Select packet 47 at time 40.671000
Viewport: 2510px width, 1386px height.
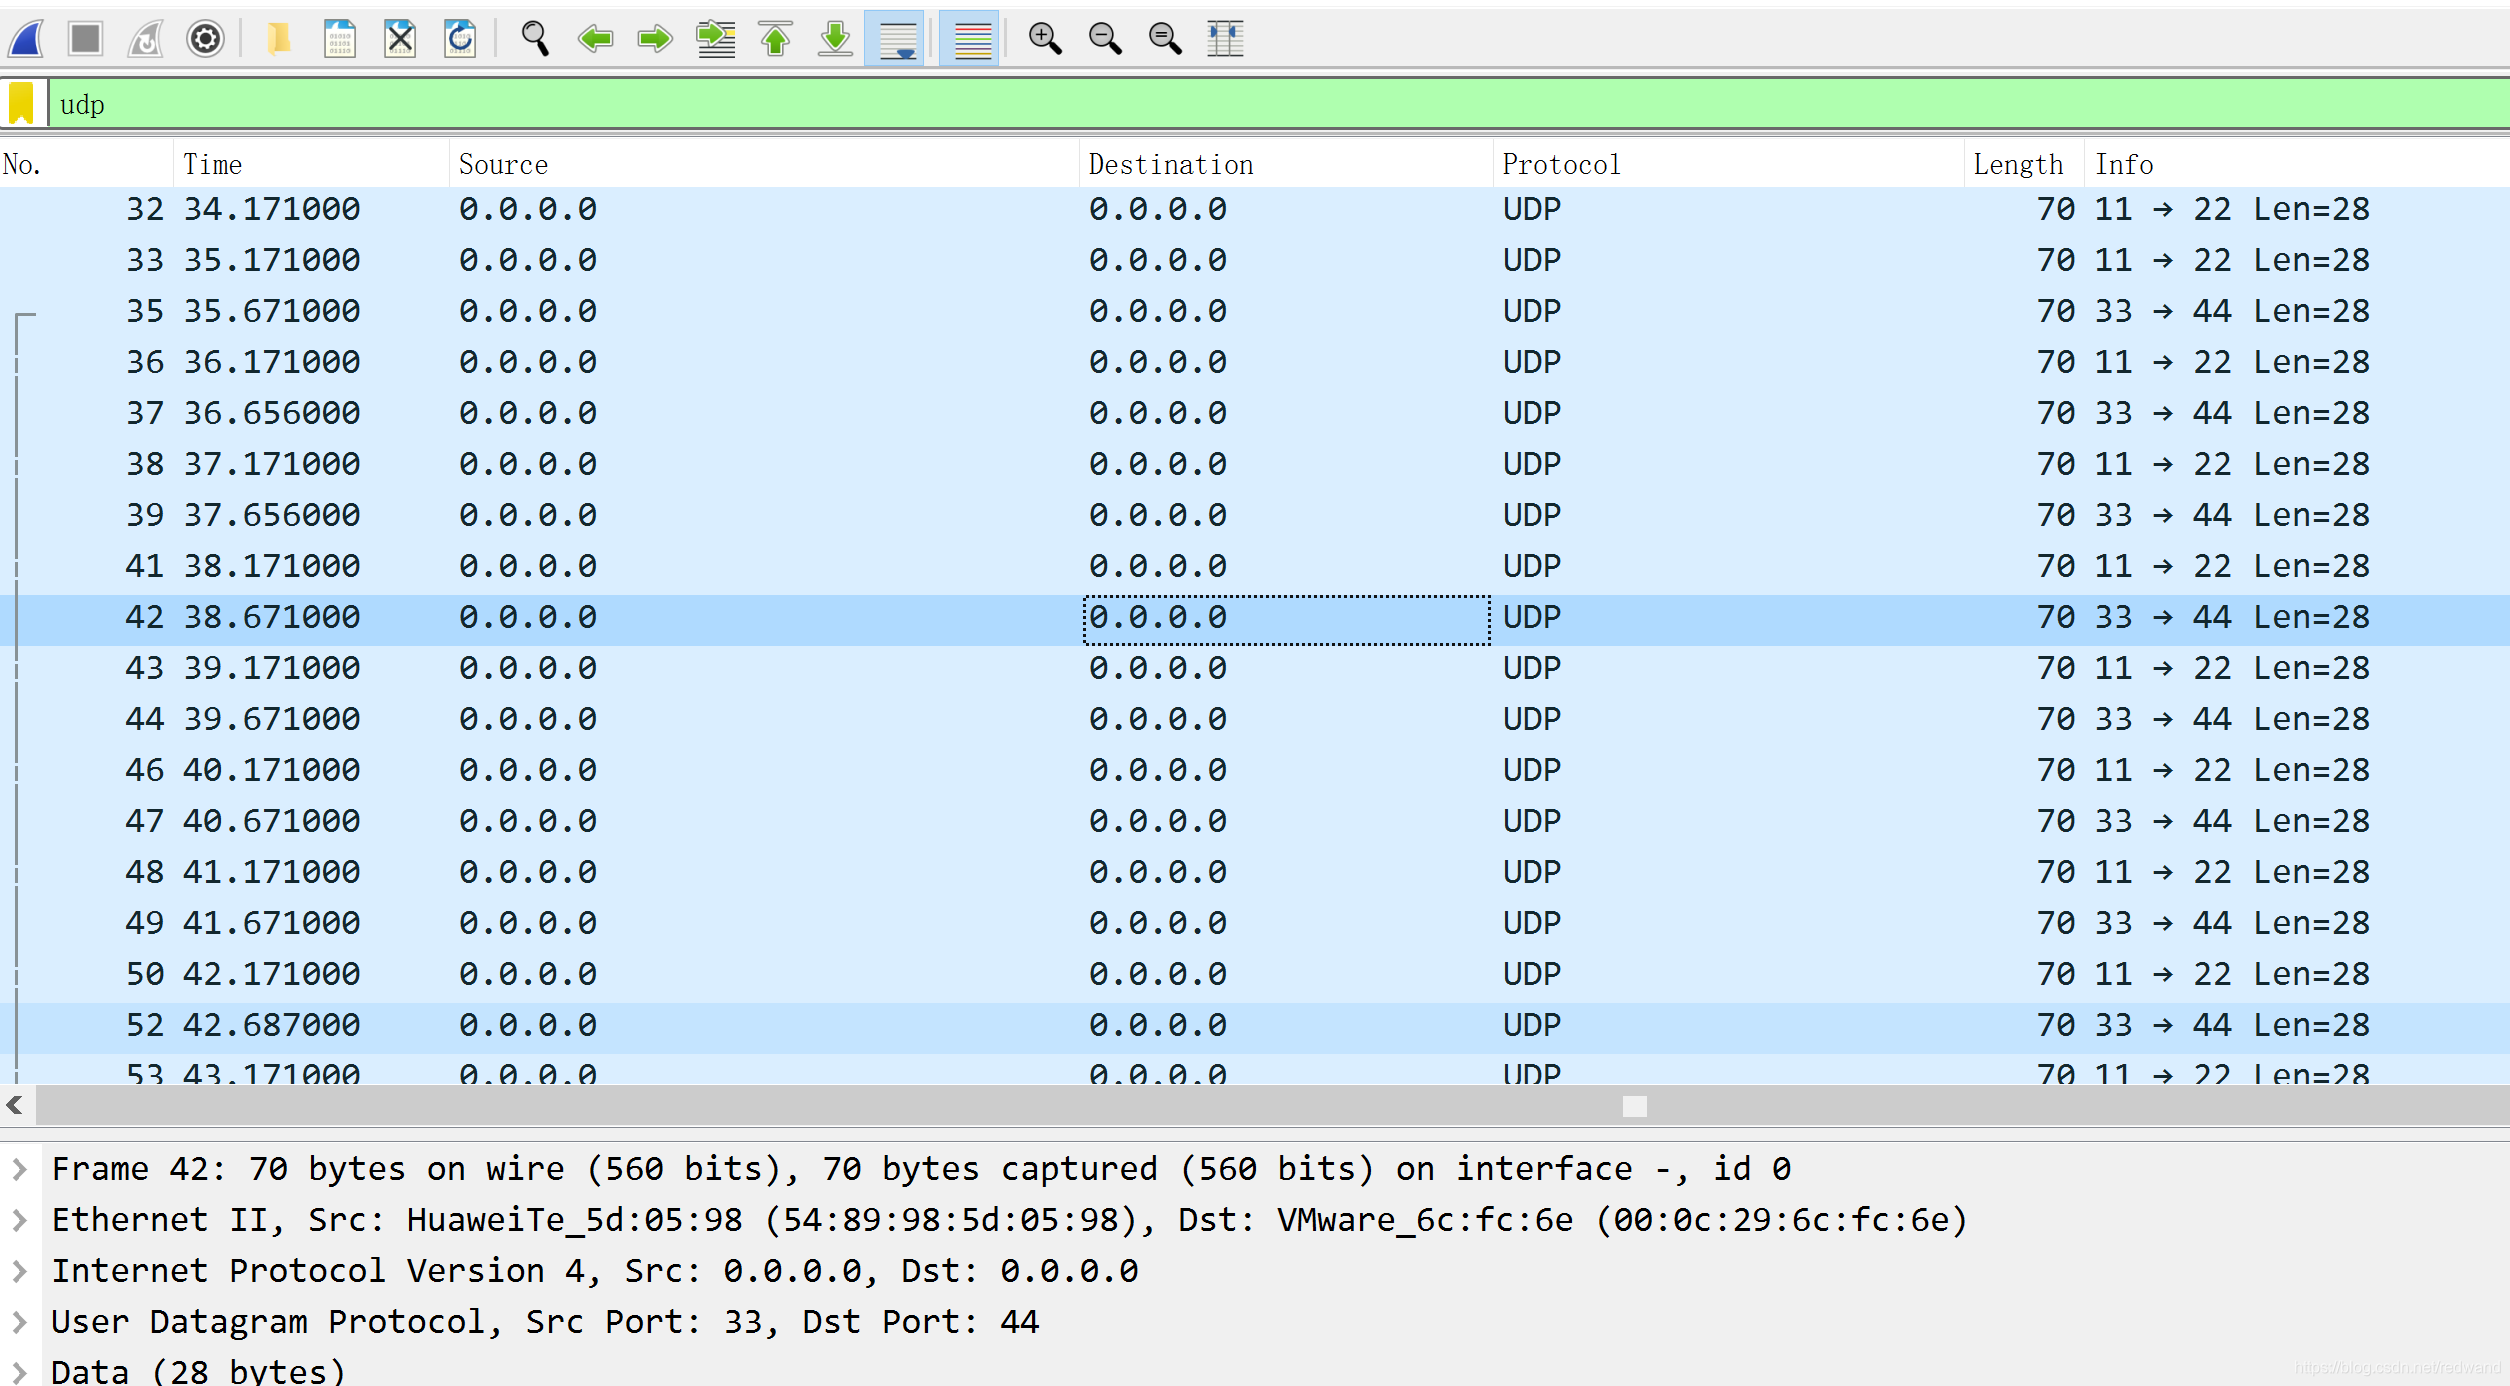point(1255,821)
